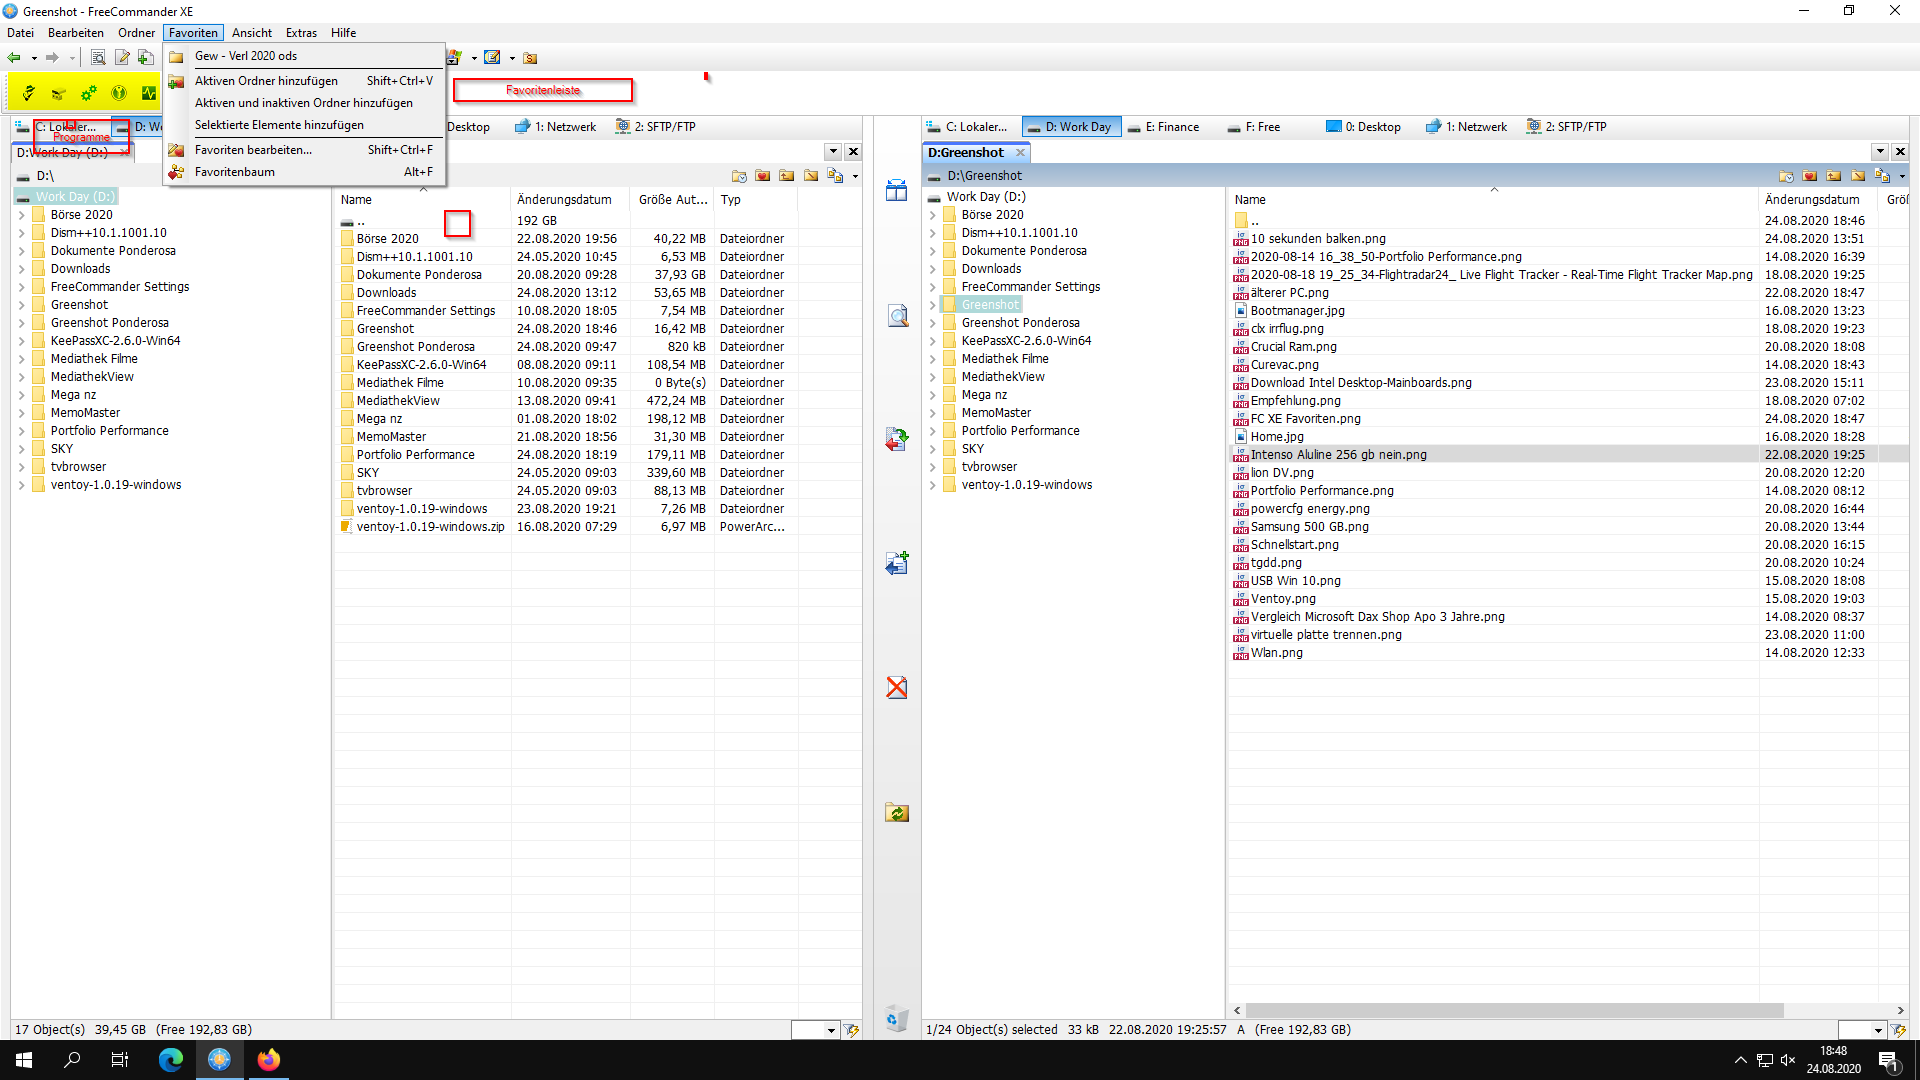Select Bootmanager.jpg in the right file list
Screen dimensions: 1920x1080
[1297, 311]
